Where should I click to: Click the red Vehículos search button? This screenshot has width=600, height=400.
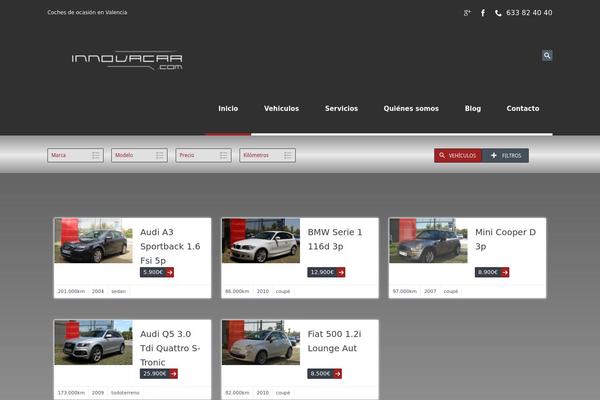coord(458,155)
